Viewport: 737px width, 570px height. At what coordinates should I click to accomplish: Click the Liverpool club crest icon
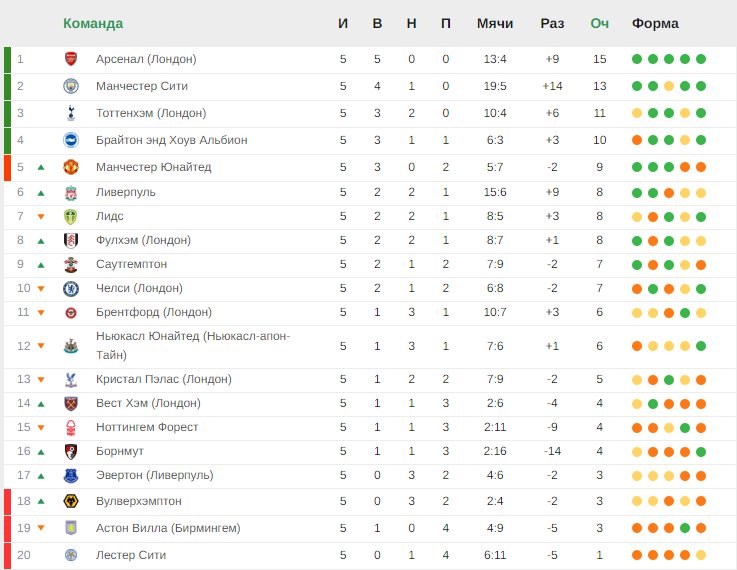click(71, 193)
